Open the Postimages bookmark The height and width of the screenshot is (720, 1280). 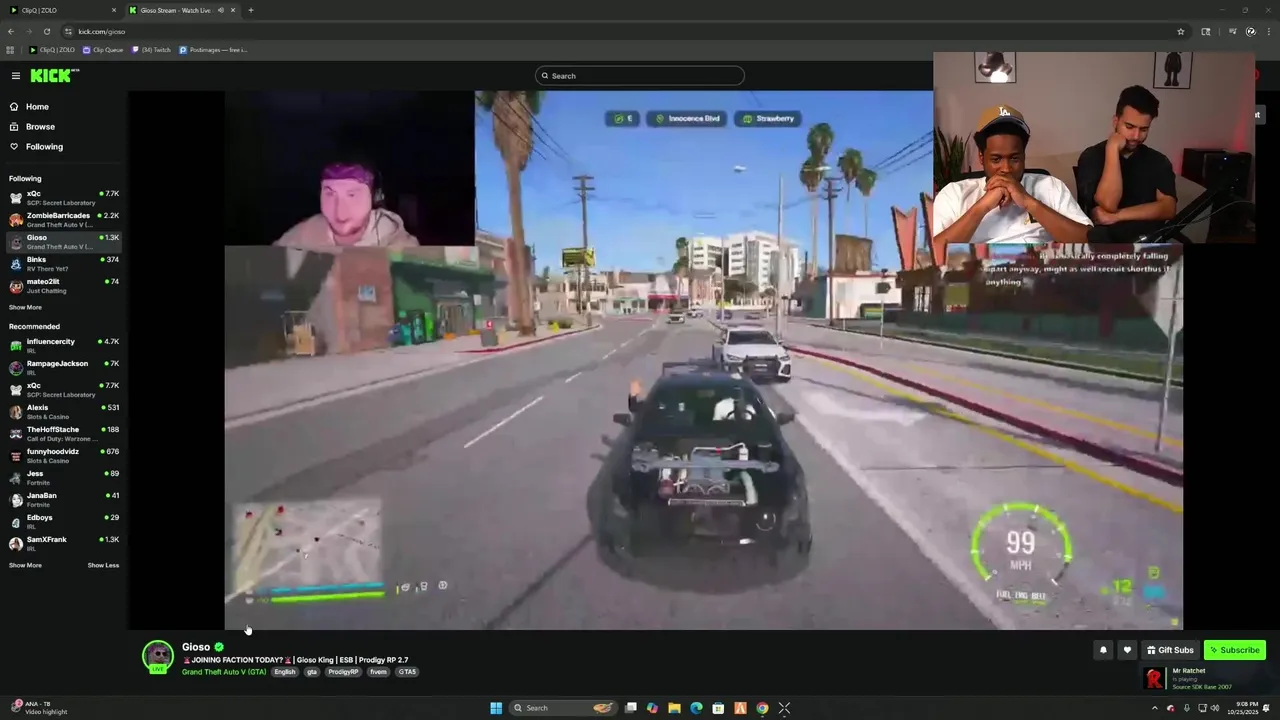213,50
